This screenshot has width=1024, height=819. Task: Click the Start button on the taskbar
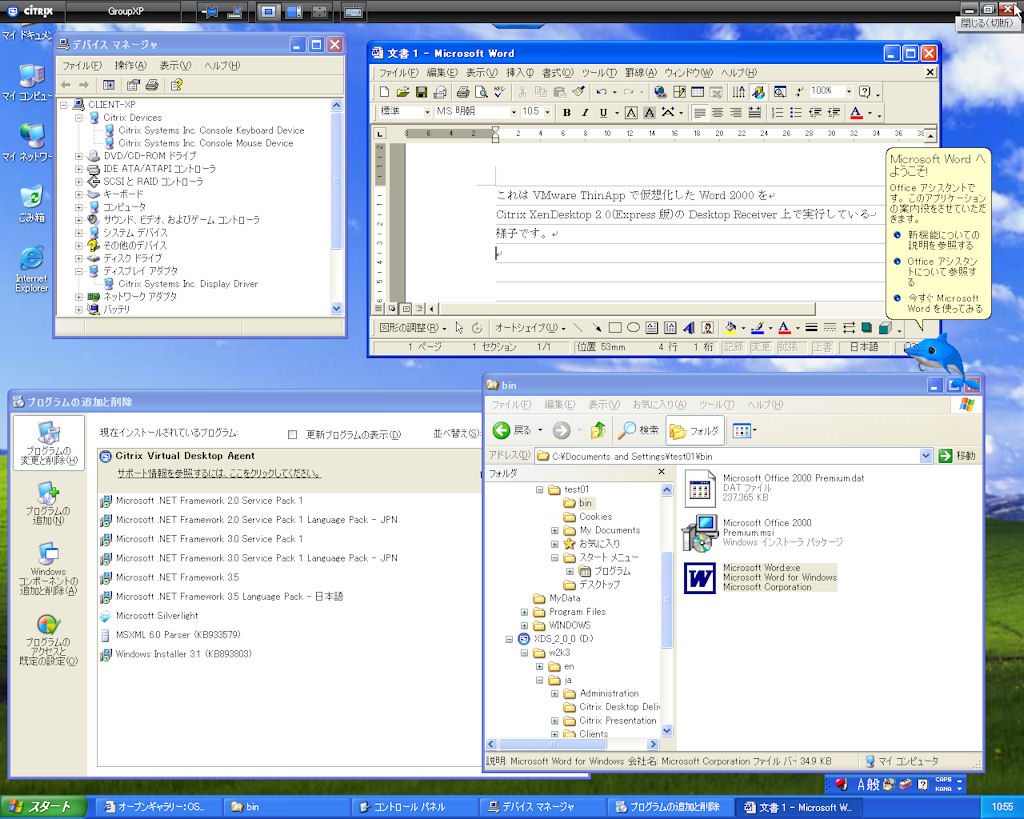[43, 807]
